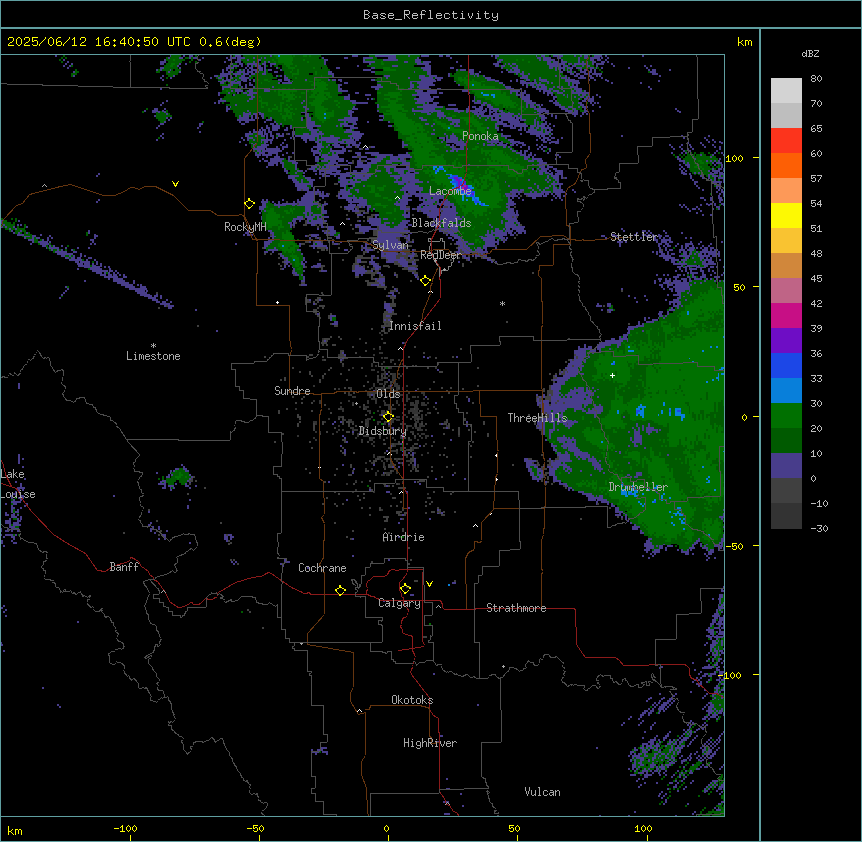Click the asterisk marker above Limestone
The image size is (862, 842).
tap(153, 346)
